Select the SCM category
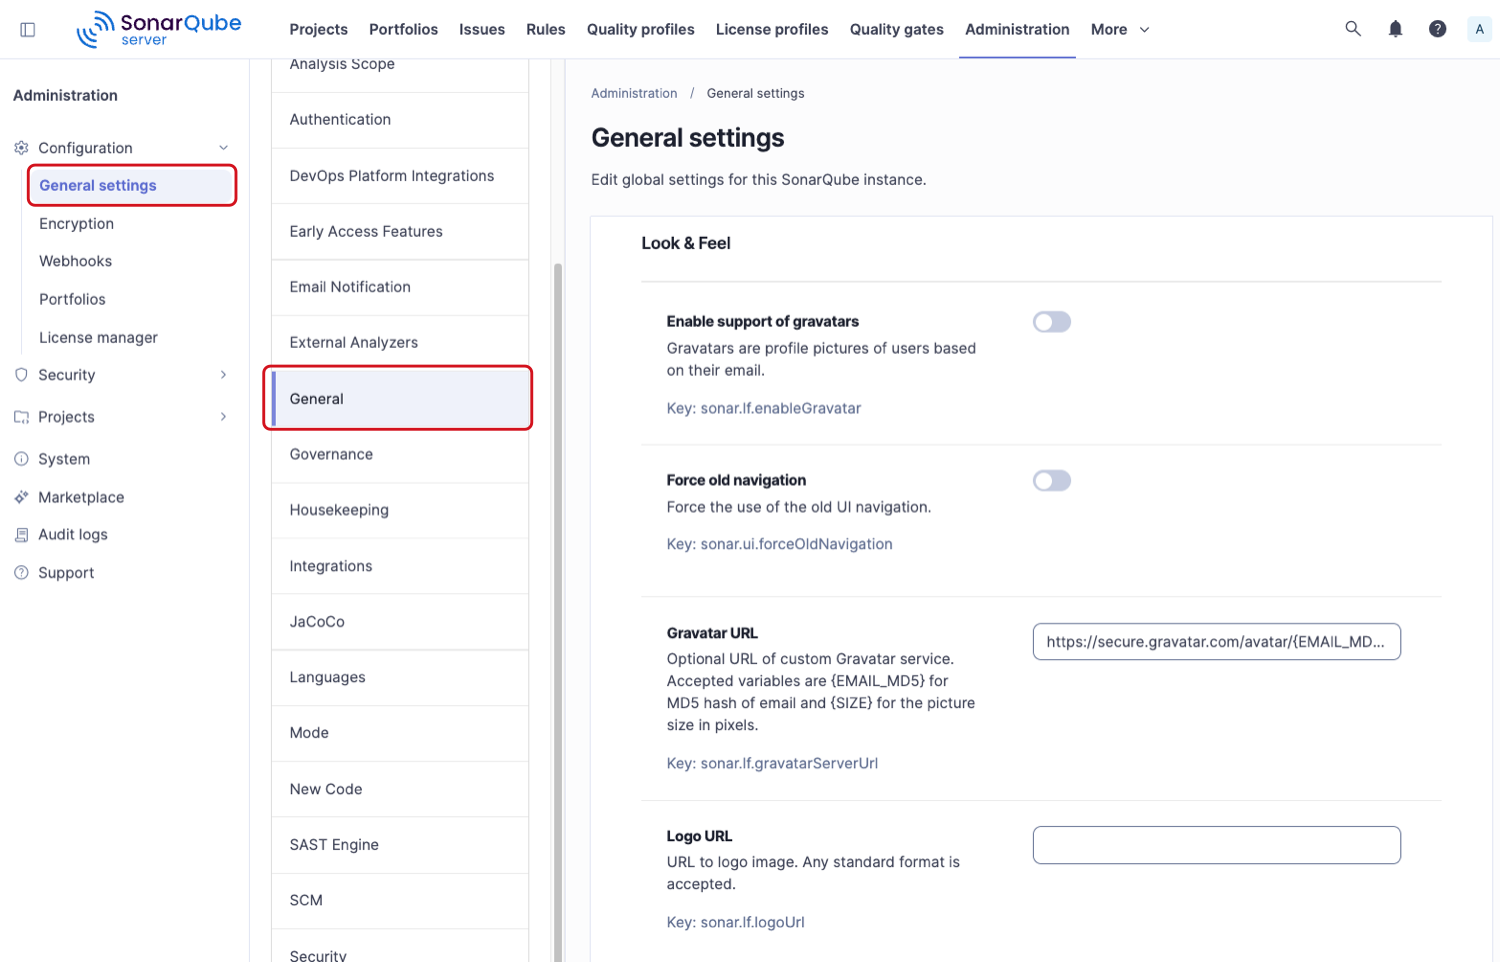This screenshot has width=1500, height=962. point(400,901)
